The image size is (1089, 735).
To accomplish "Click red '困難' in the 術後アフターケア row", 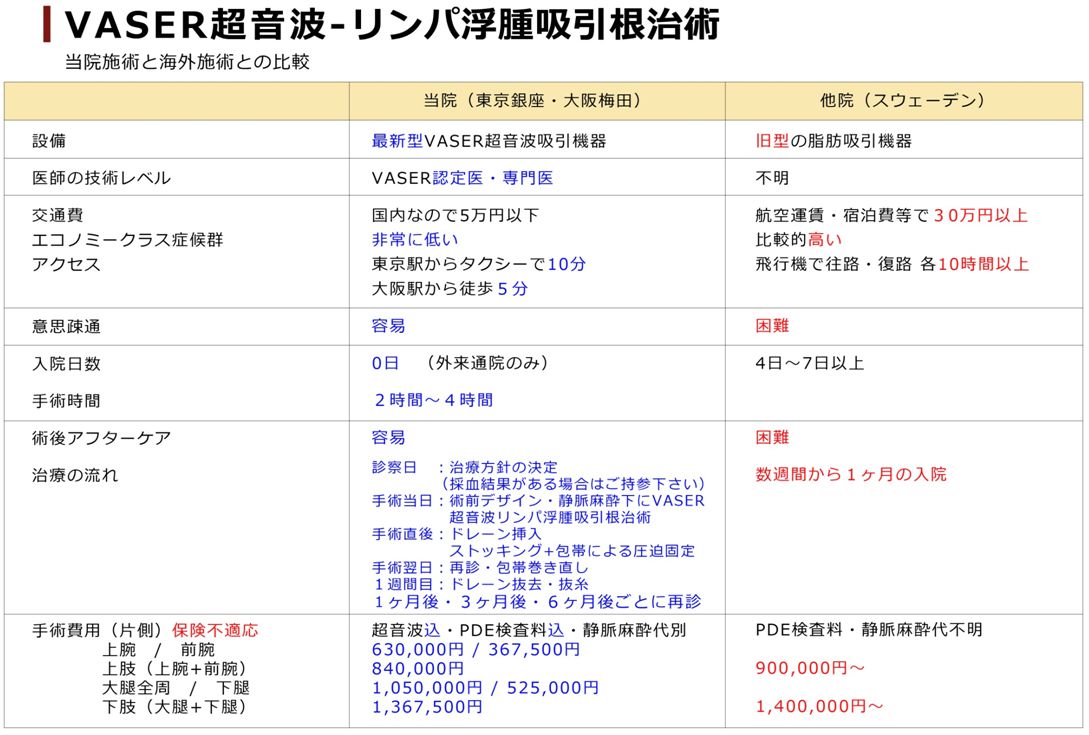I will (x=772, y=438).
